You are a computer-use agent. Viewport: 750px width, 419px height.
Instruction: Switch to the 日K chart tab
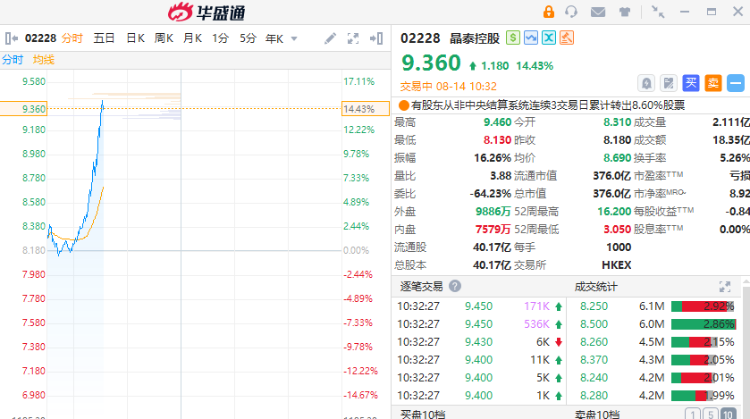tap(135, 39)
